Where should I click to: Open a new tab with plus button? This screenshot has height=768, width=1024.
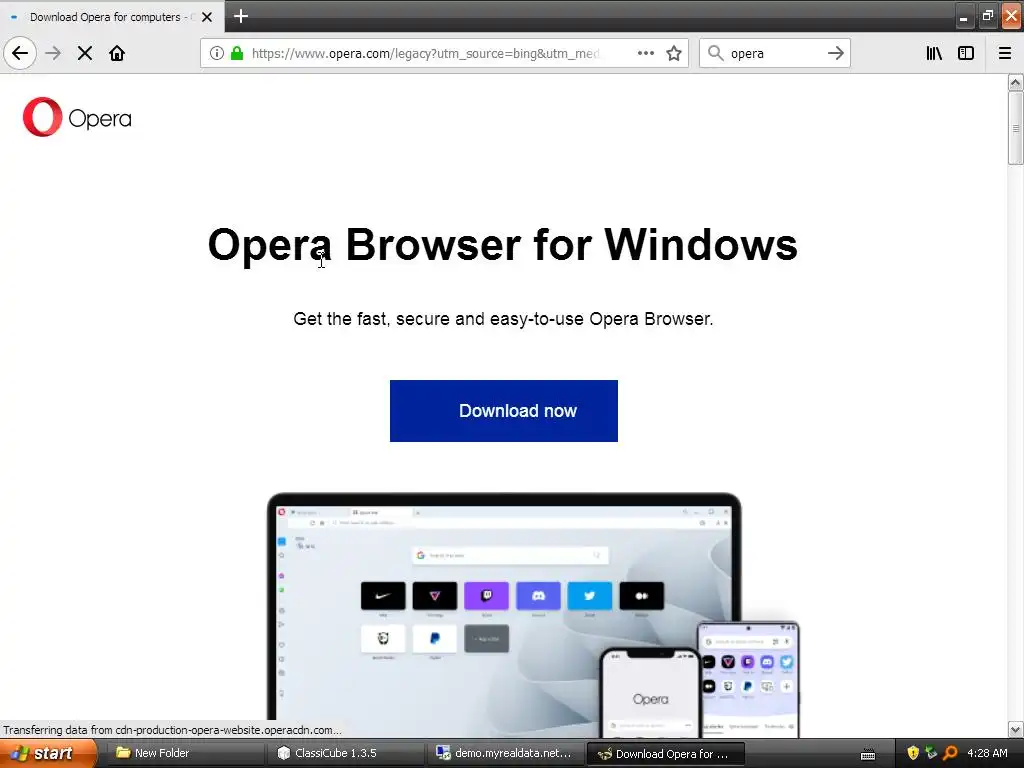pos(241,16)
